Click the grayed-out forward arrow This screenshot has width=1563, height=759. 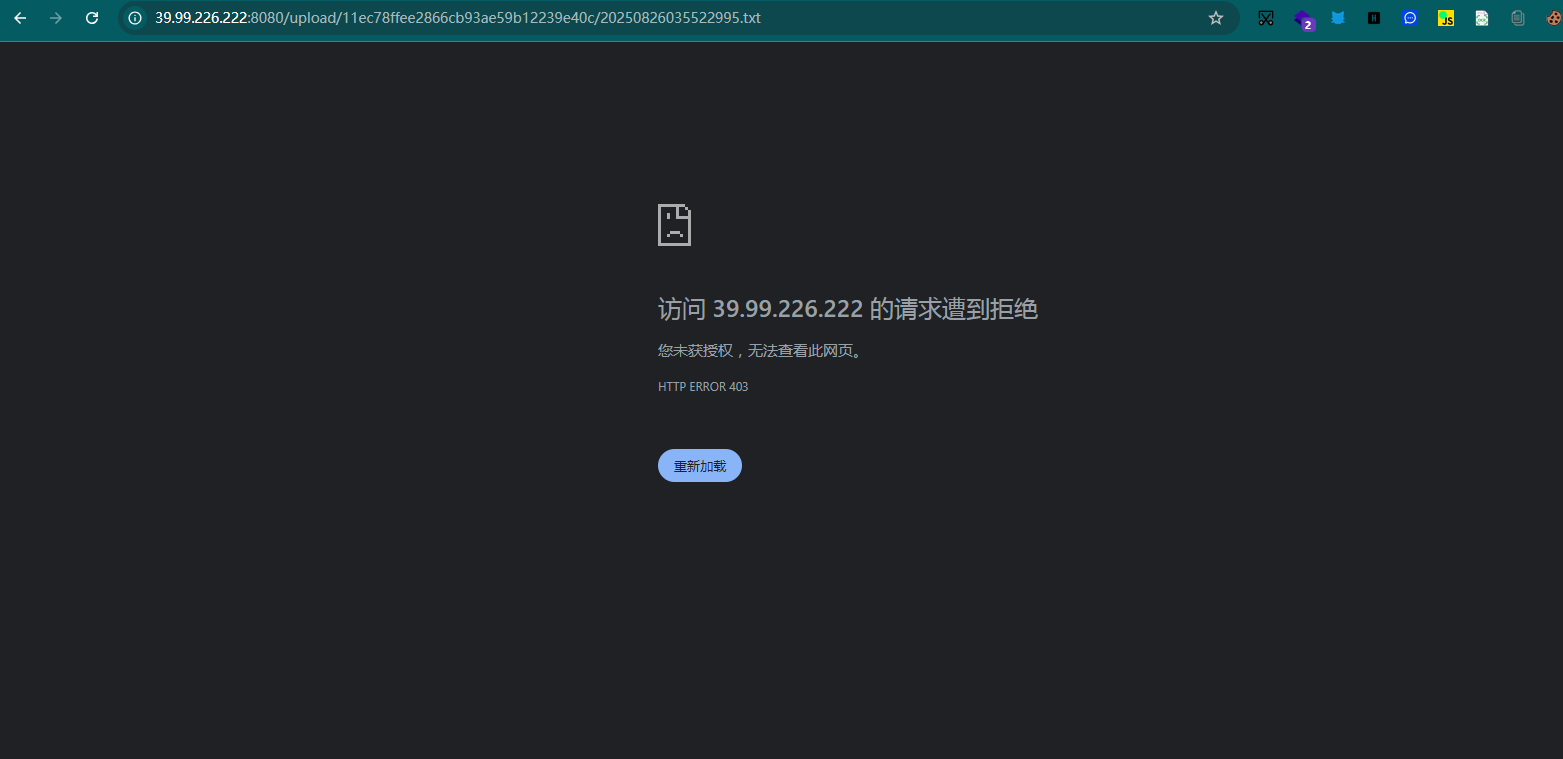(56, 18)
